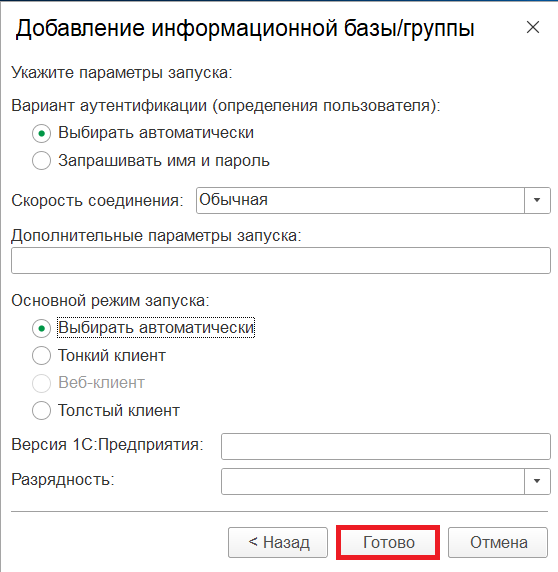This screenshot has height=572, width=558.
Task: Select launch mode 'Выбирать автоматически' radio
Action: click(41, 328)
